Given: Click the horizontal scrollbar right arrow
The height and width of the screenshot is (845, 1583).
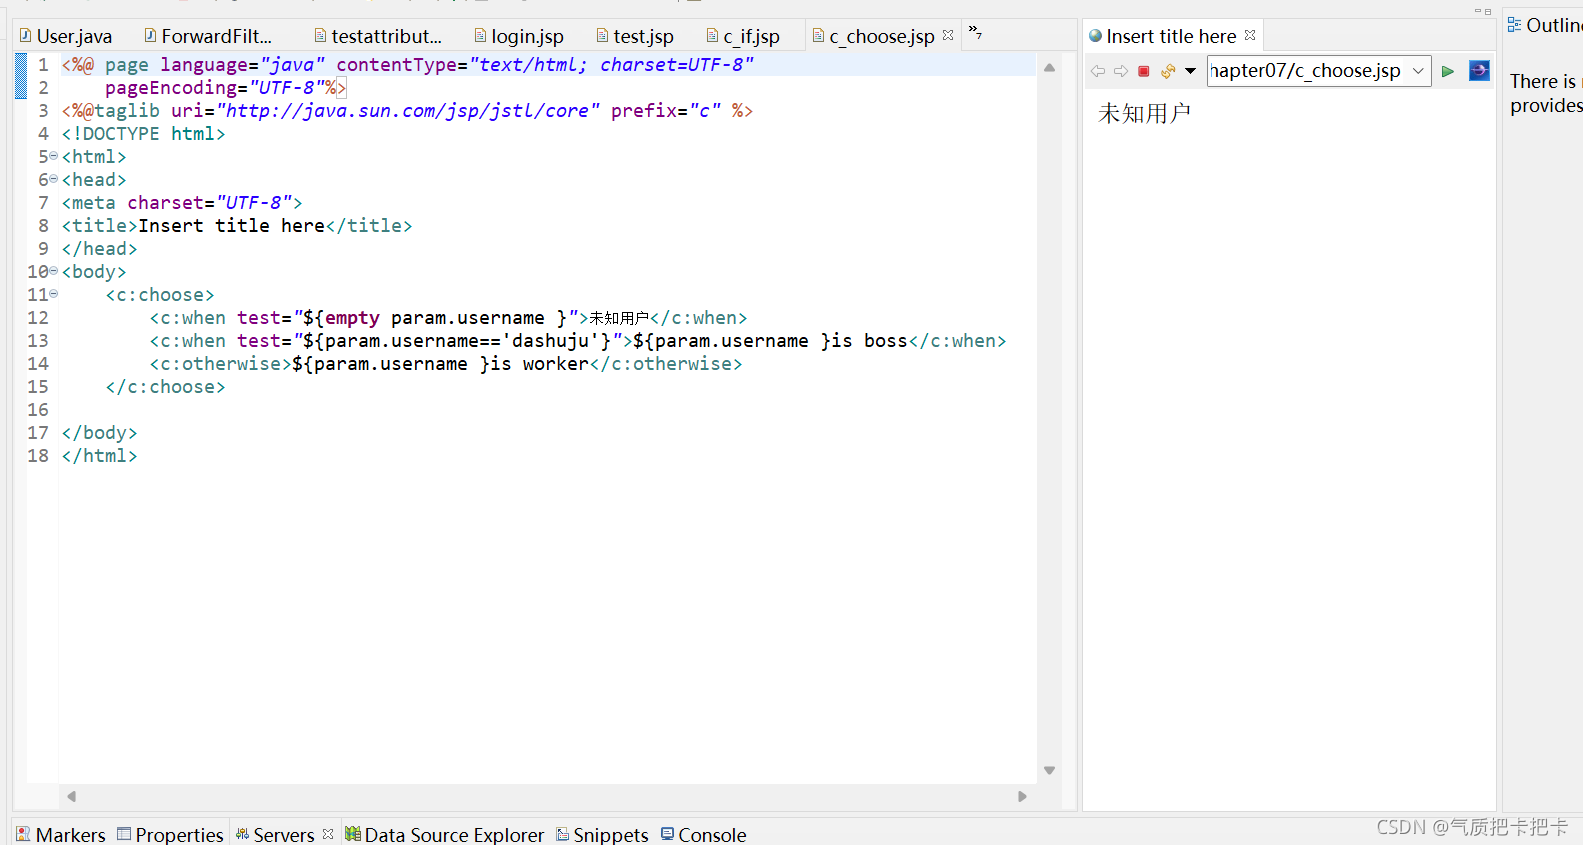Looking at the screenshot, I should (1022, 797).
